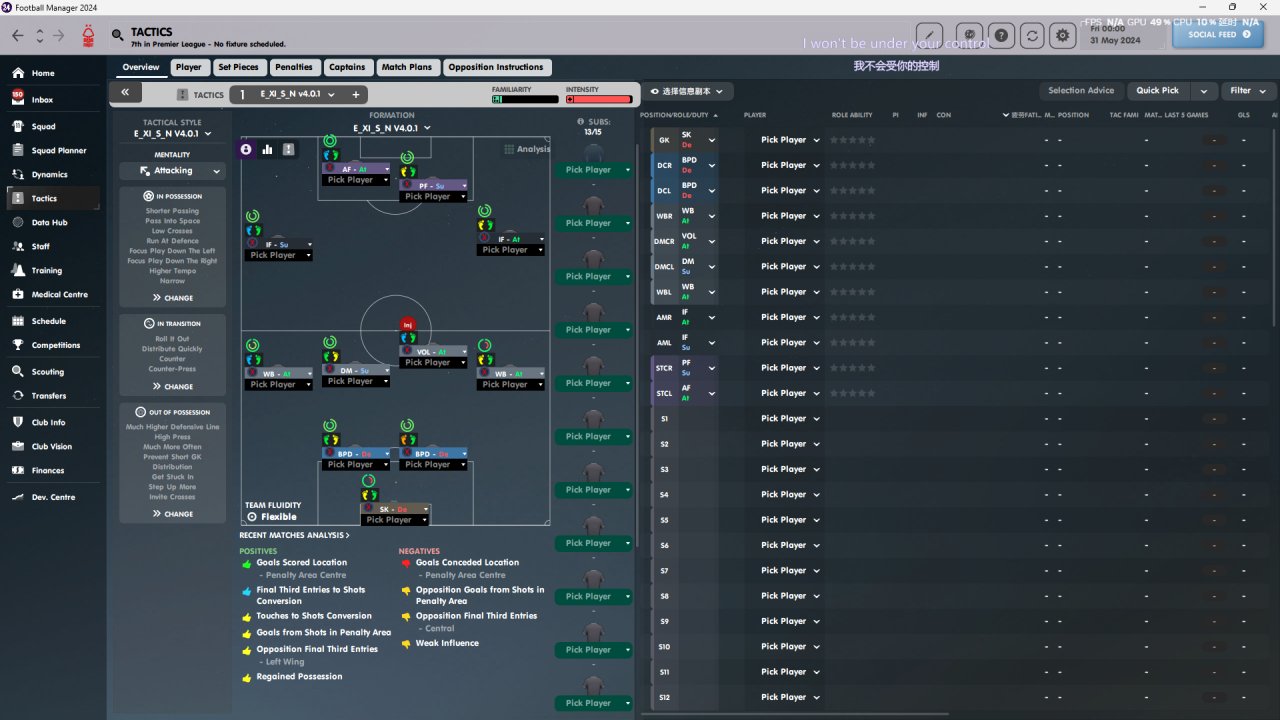Switch to the Captains tab
Image resolution: width=1280 pixels, height=720 pixels.
(347, 67)
